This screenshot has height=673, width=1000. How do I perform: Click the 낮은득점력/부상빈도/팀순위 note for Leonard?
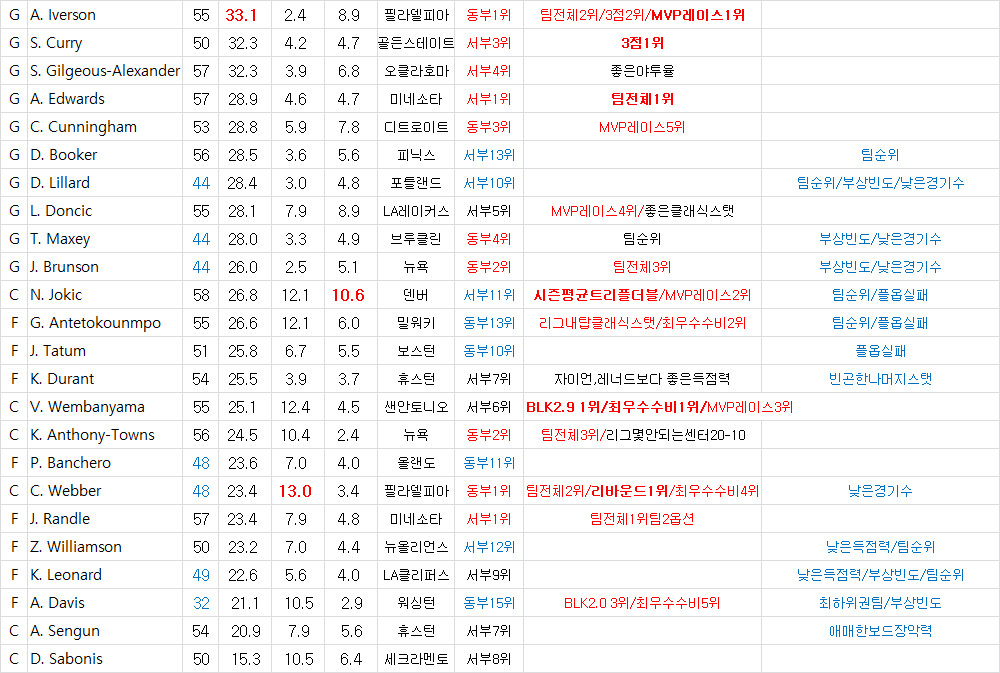coord(880,576)
